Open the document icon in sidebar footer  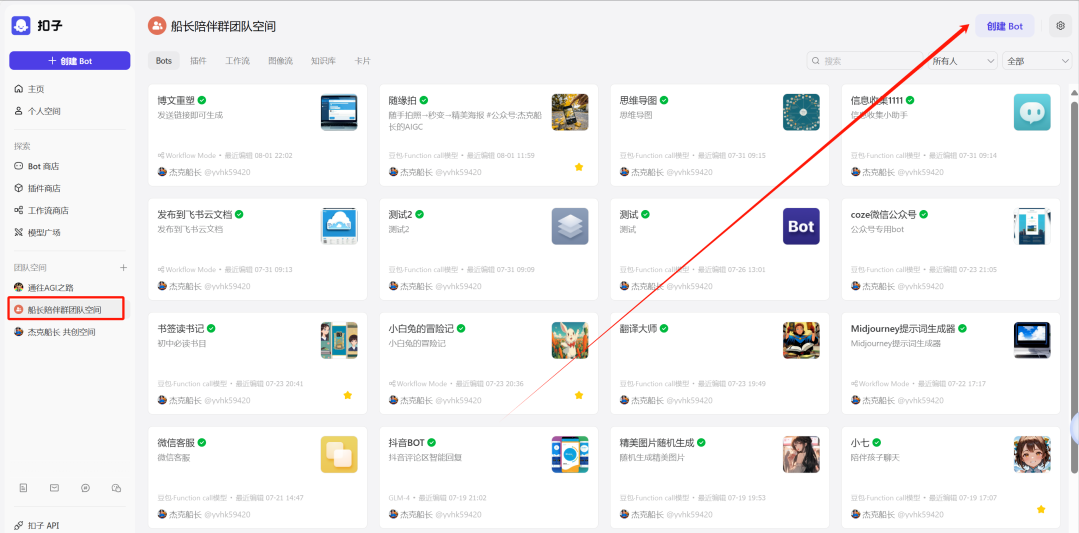coord(23,488)
